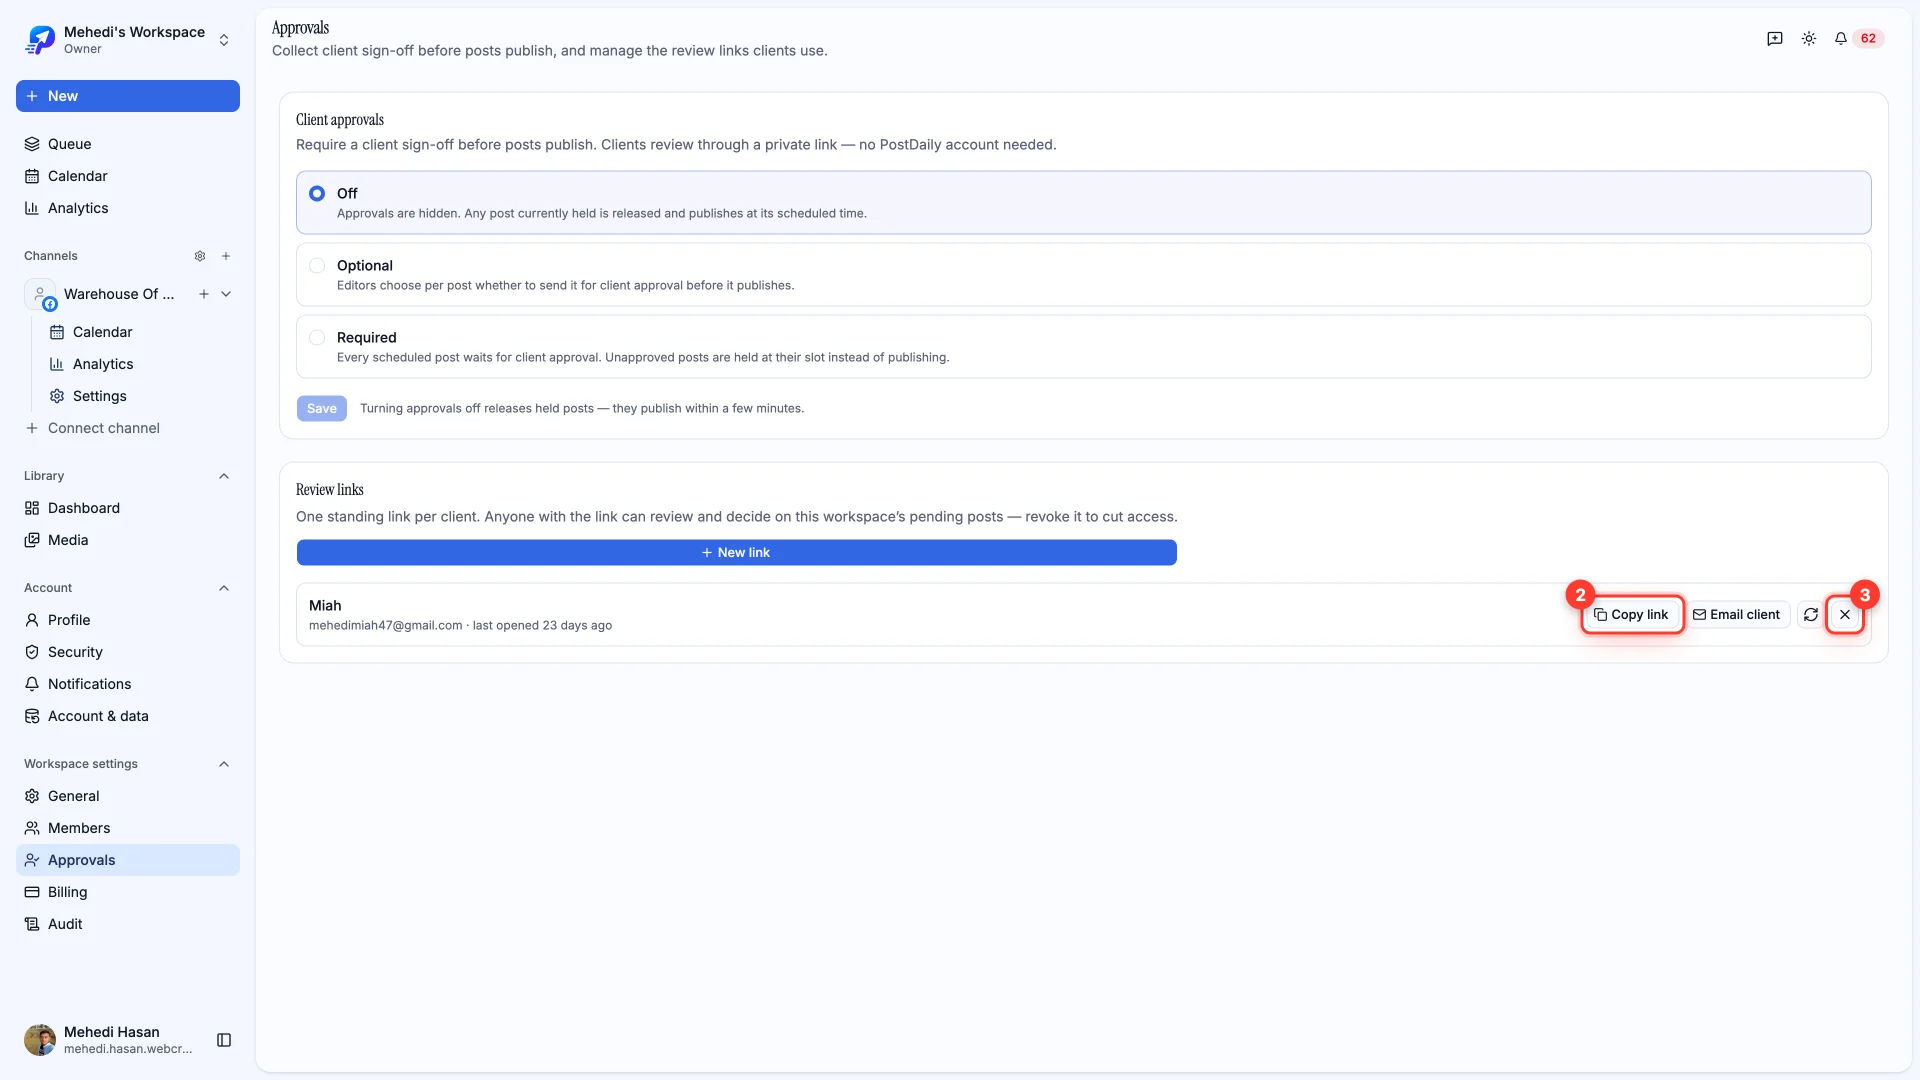Revoke Miah's review link with X icon
The image size is (1920, 1080).
tap(1845, 615)
